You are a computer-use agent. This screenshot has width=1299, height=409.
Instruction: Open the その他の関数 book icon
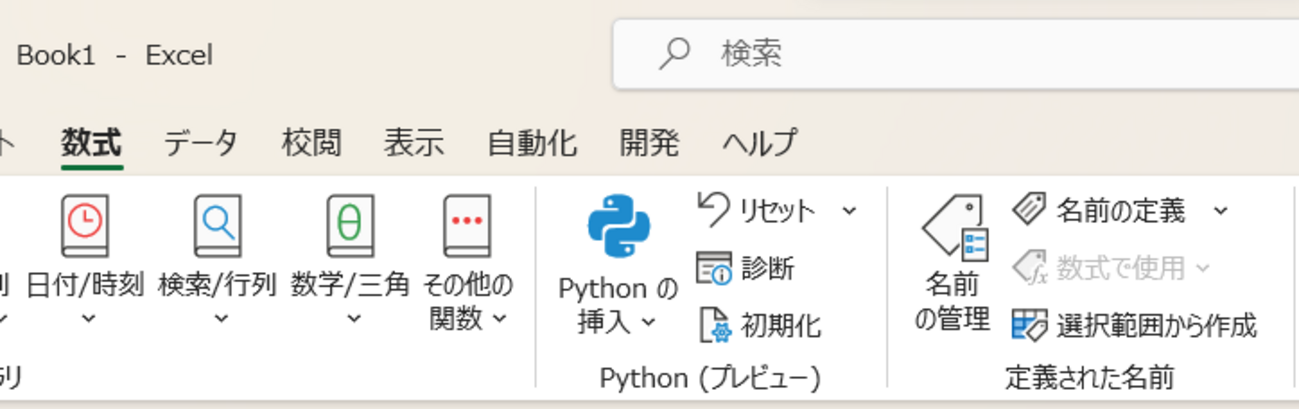pos(467,226)
